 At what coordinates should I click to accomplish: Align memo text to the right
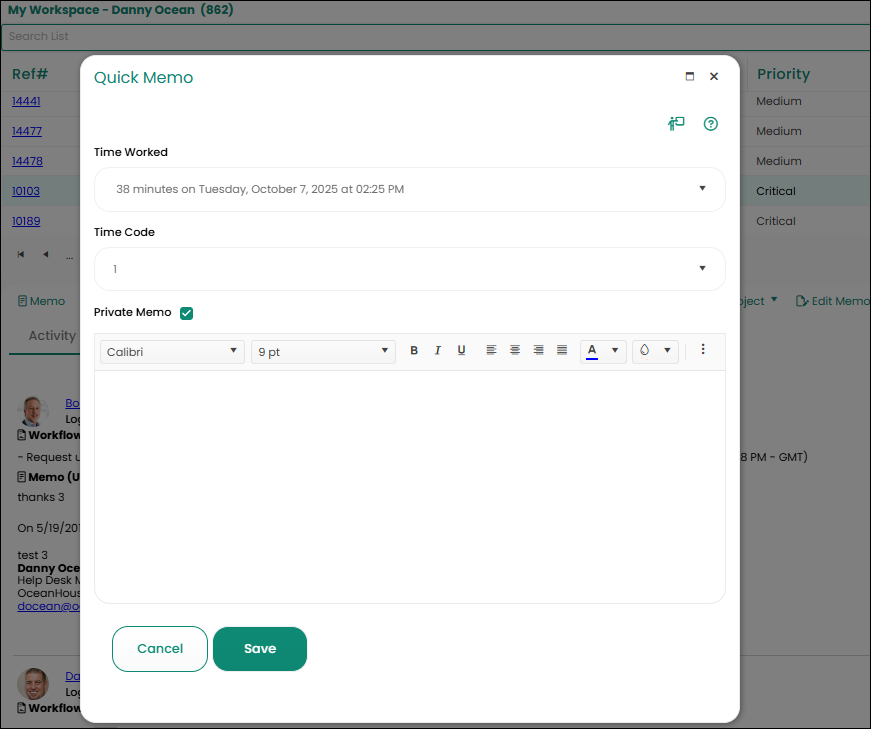tap(539, 351)
